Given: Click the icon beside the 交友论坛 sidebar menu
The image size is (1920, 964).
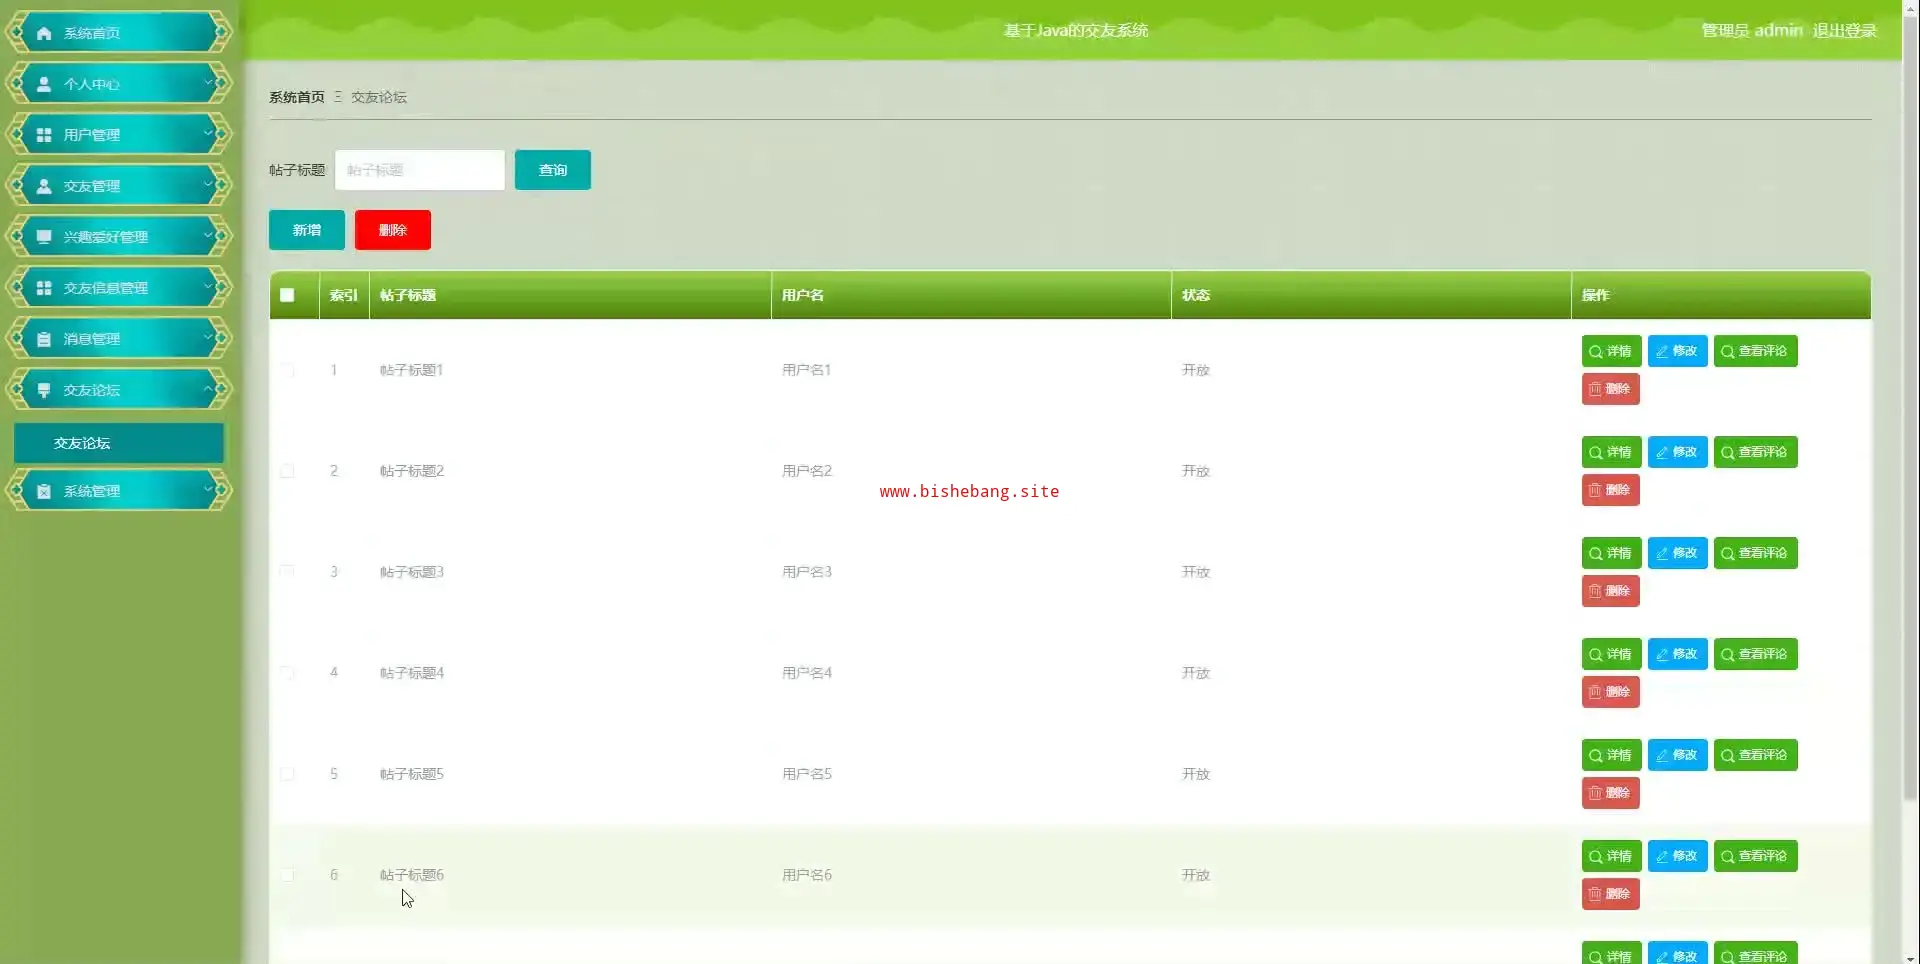Looking at the screenshot, I should [44, 390].
